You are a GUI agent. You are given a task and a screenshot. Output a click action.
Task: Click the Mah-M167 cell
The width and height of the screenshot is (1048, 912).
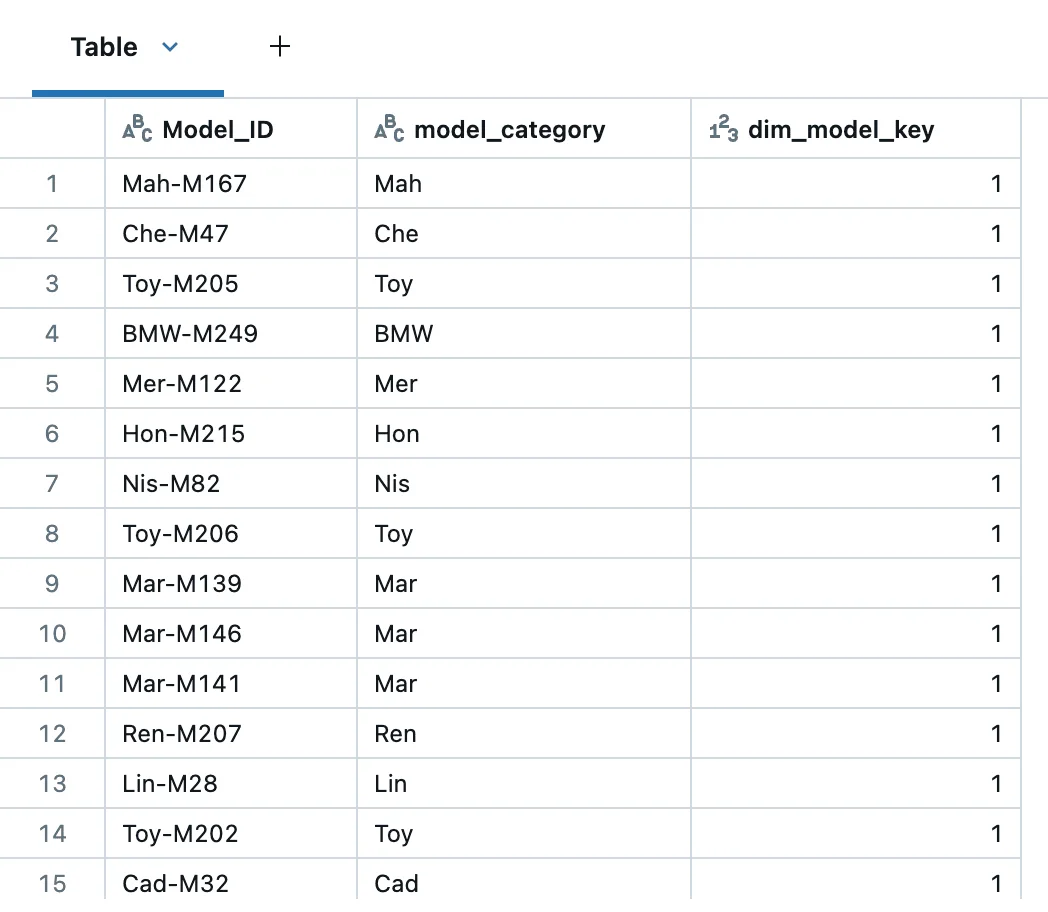coord(184,184)
